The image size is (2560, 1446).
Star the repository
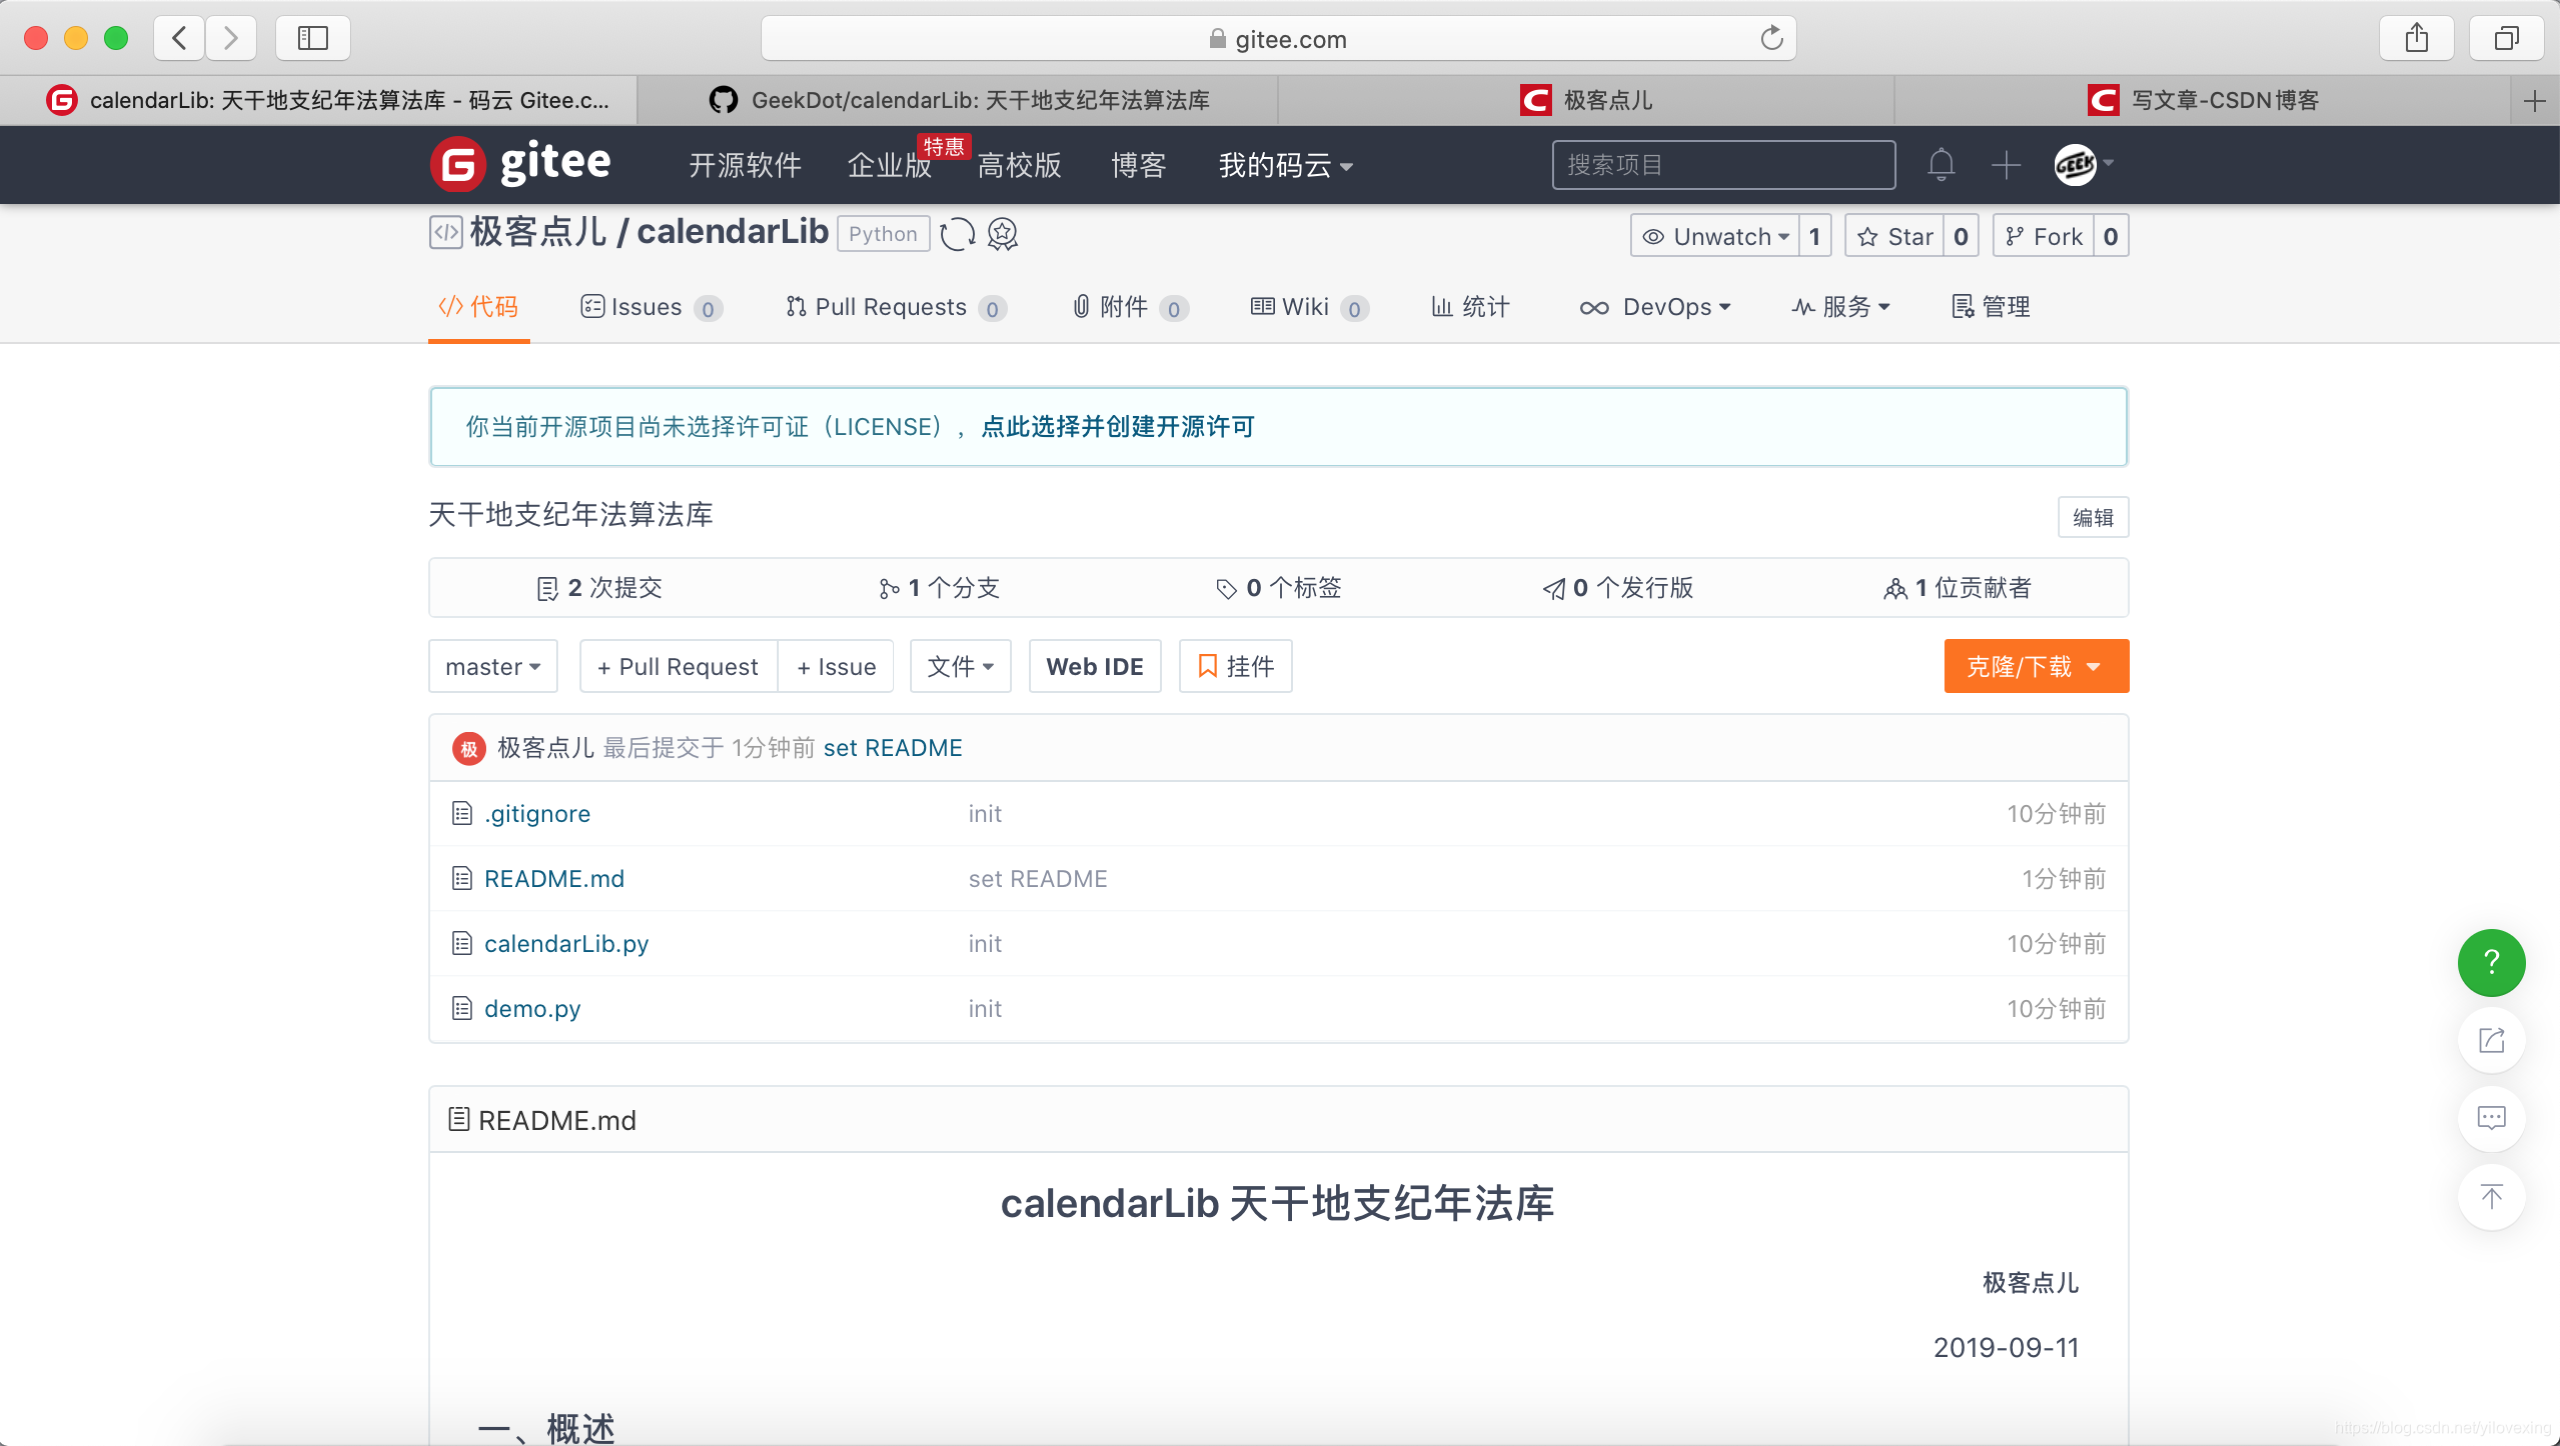click(1895, 236)
